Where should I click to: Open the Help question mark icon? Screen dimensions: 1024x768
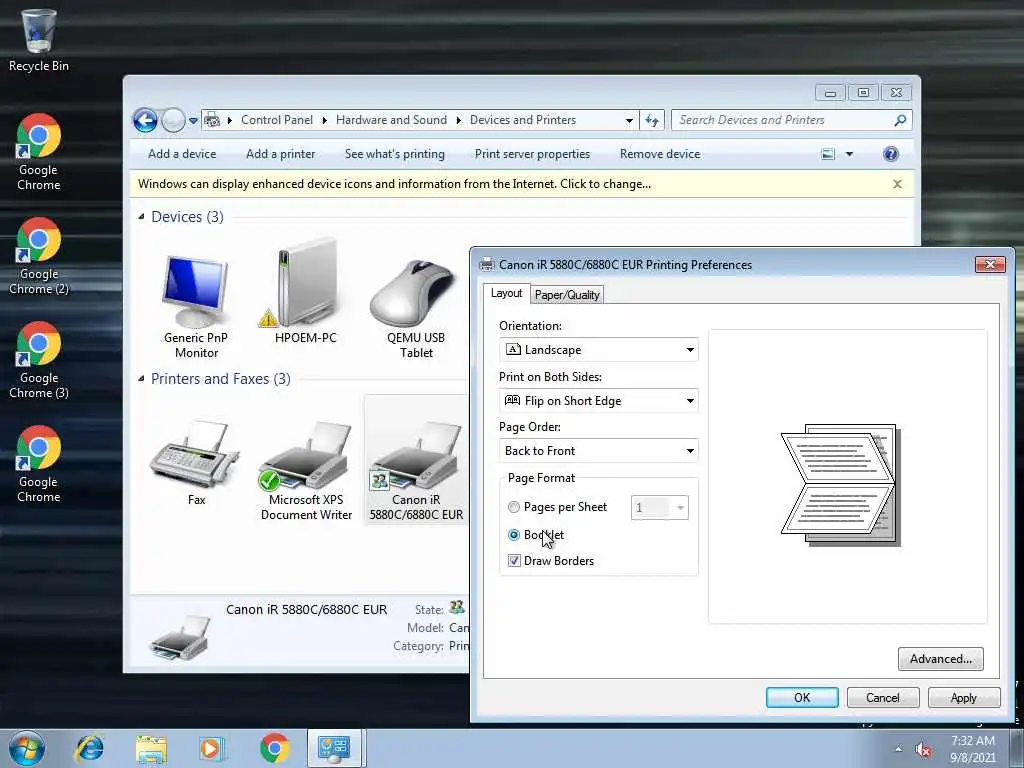(890, 154)
